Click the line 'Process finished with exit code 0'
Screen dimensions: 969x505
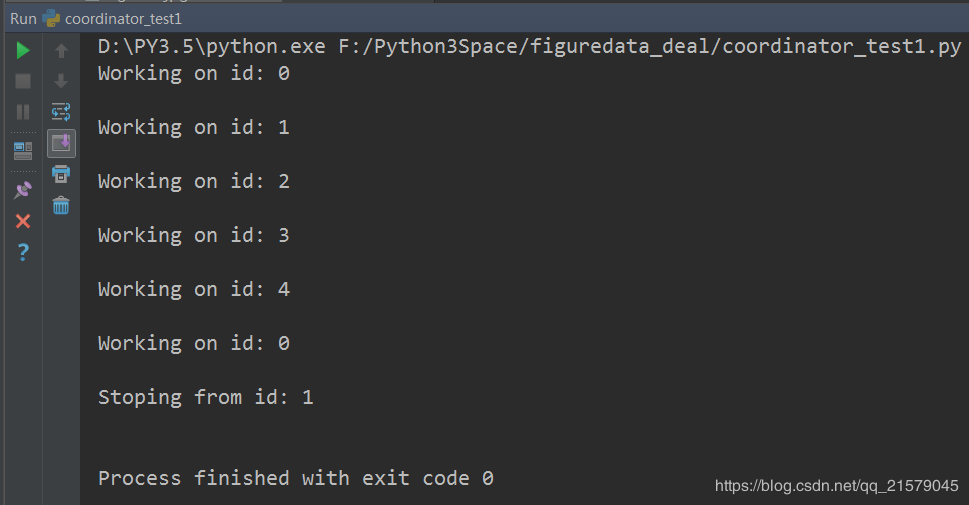tap(295, 478)
